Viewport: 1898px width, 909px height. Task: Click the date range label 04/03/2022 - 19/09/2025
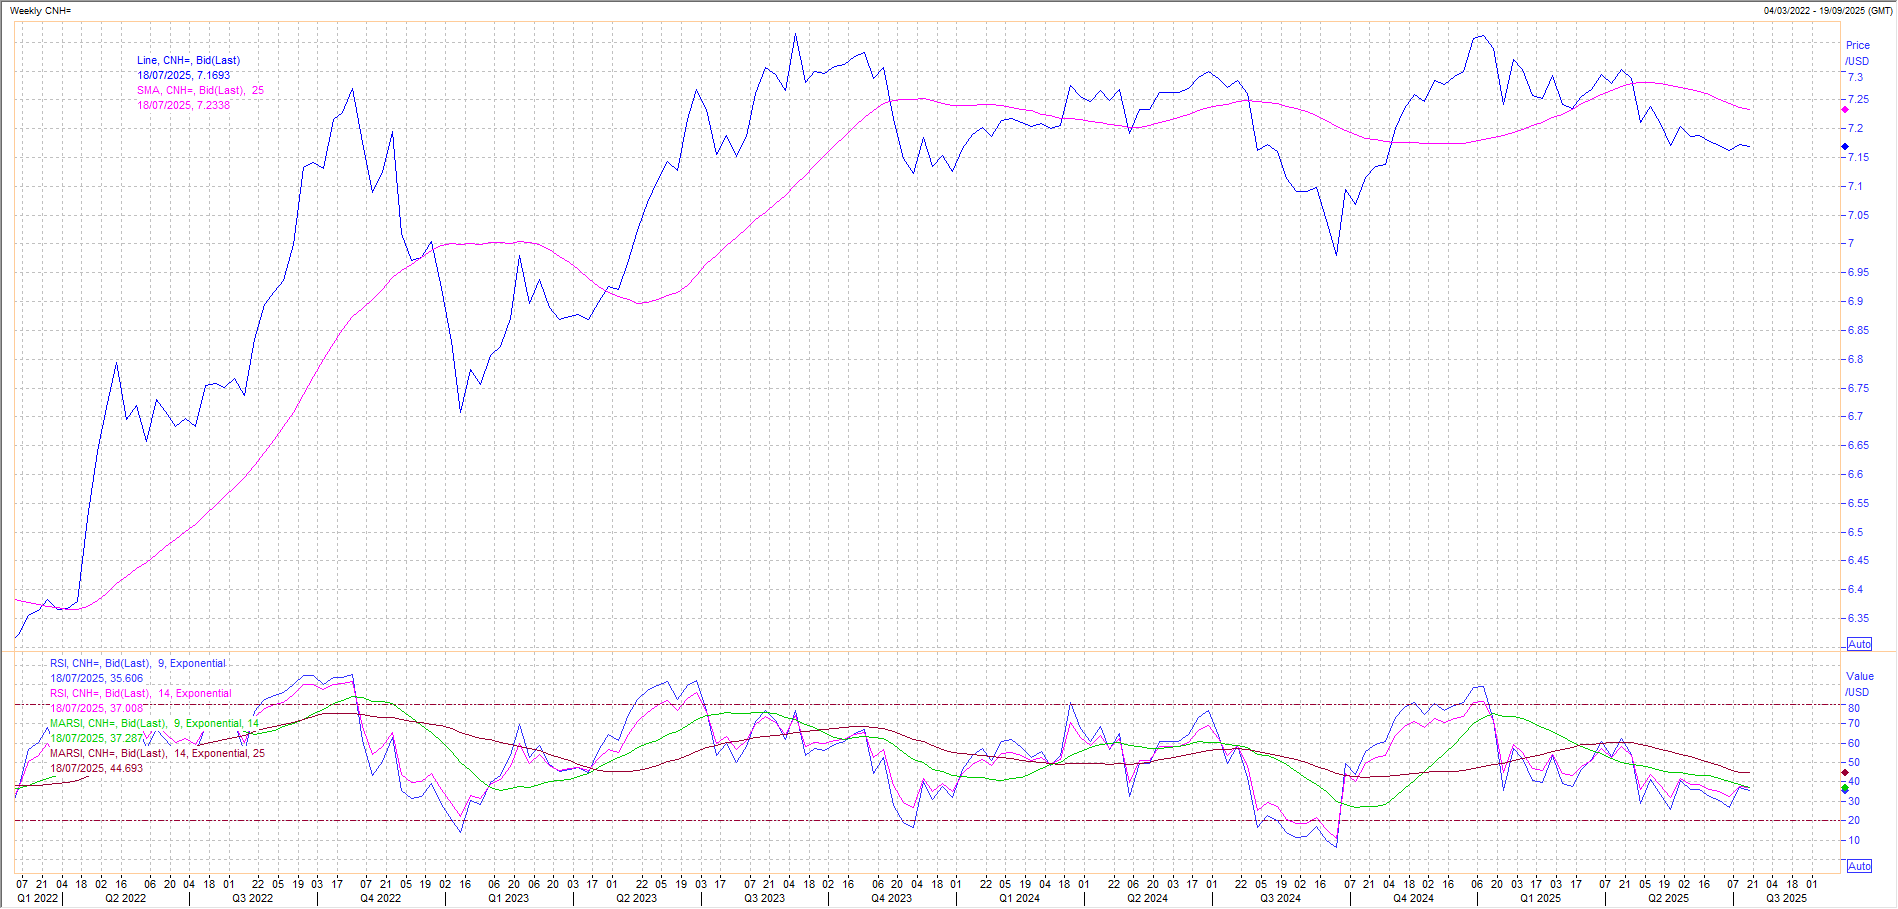(1828, 11)
